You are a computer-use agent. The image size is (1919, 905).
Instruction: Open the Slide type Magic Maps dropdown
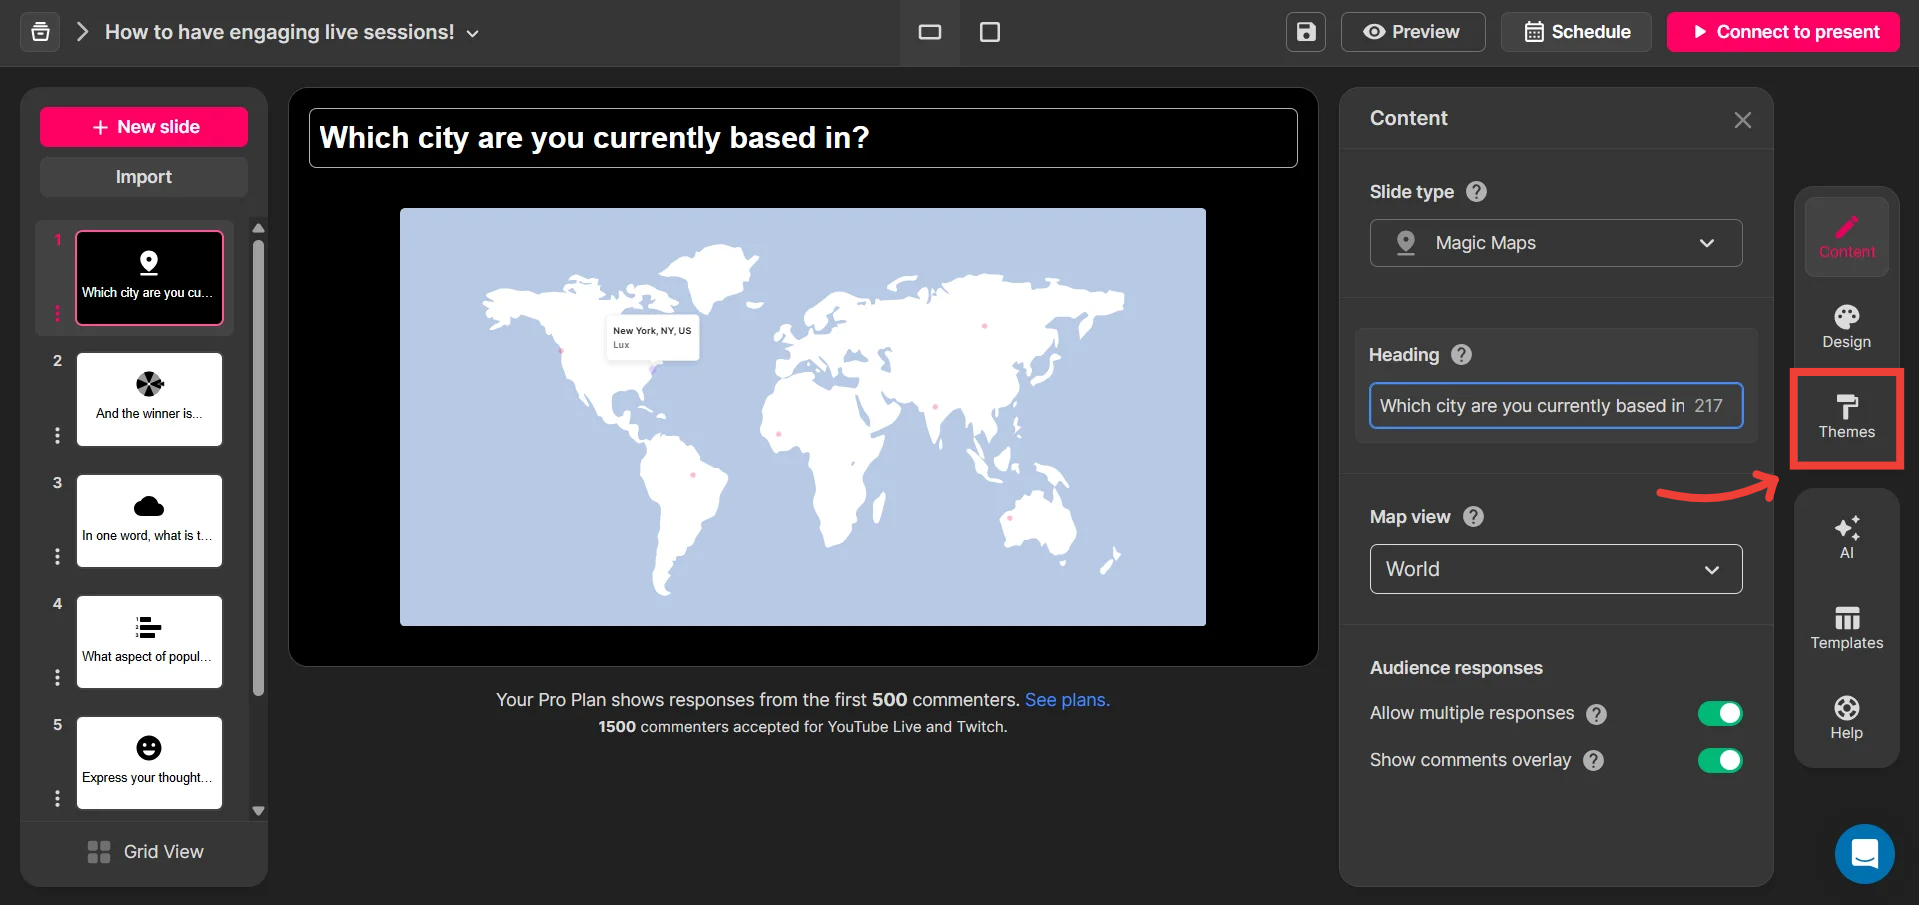tap(1555, 243)
